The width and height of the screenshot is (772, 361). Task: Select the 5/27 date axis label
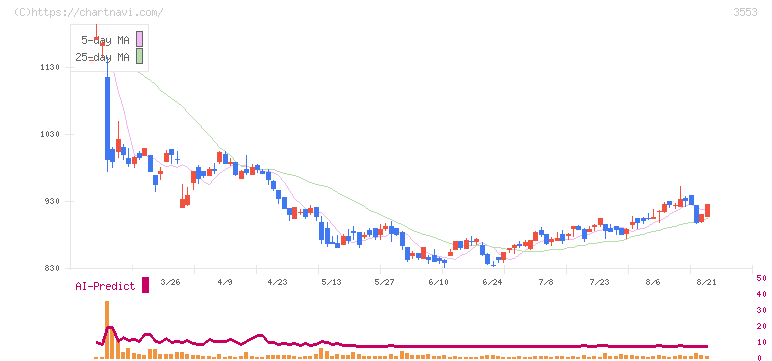click(385, 282)
